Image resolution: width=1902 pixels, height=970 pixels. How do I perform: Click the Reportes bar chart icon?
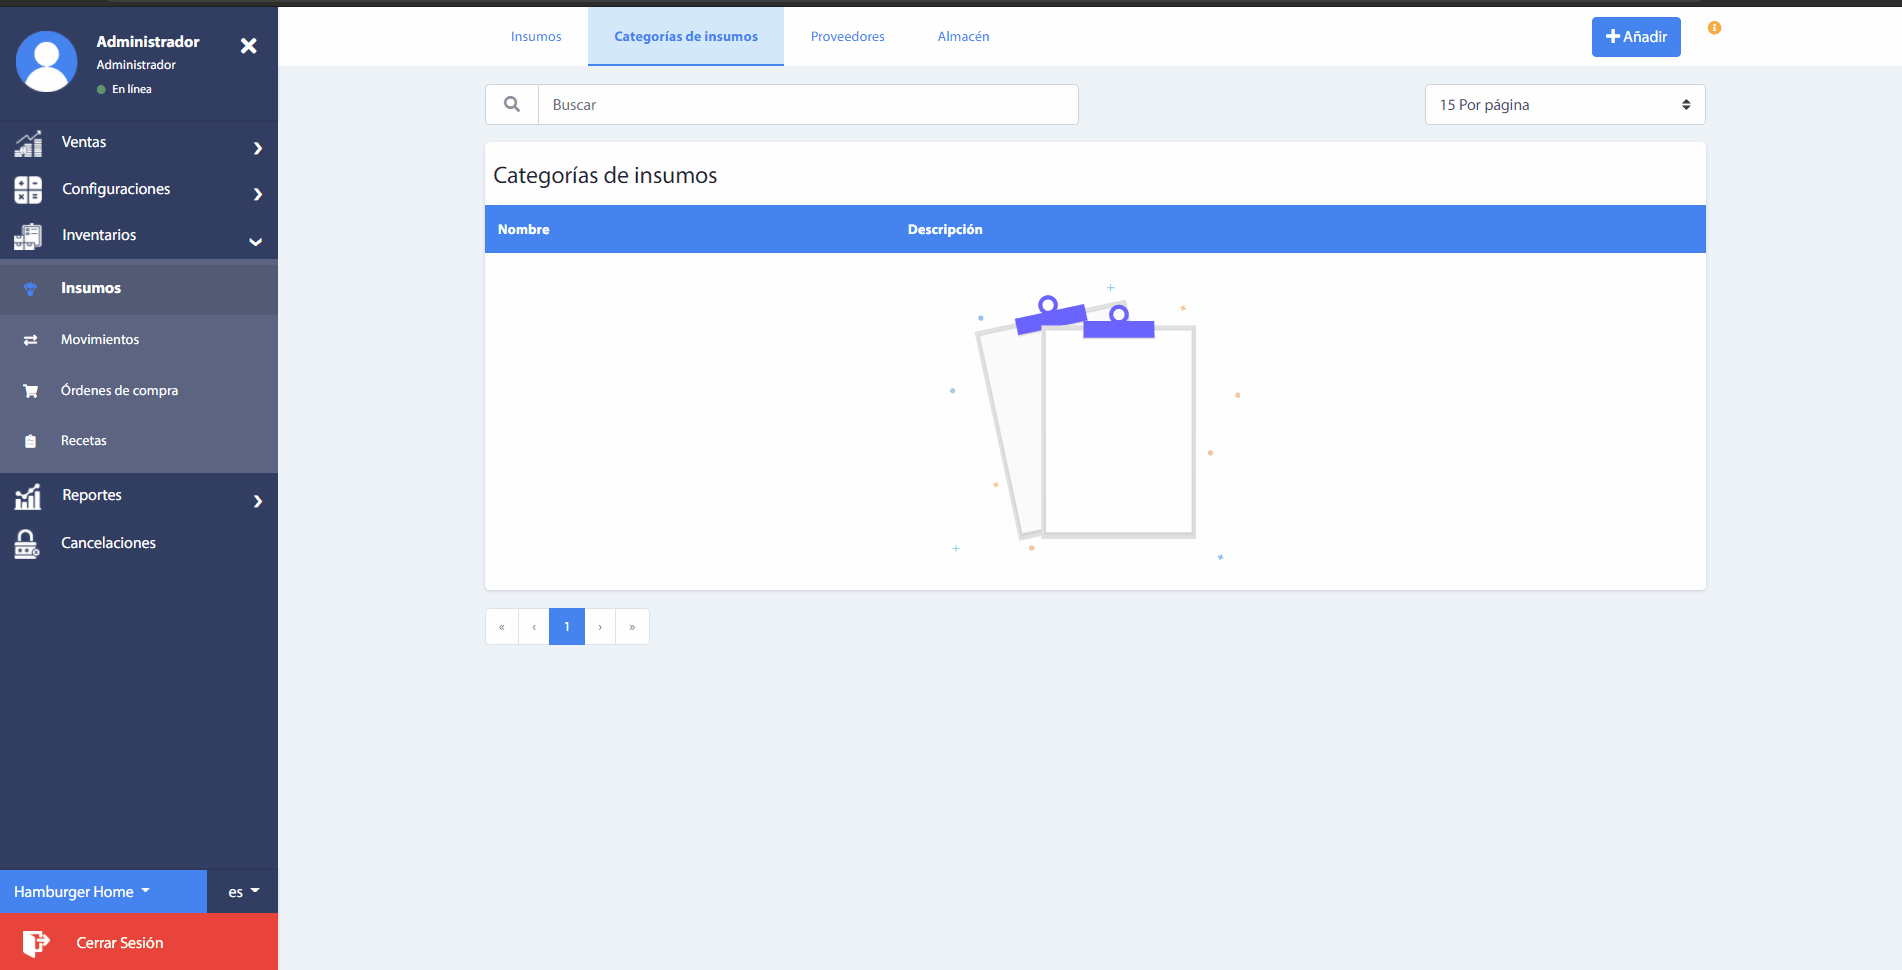point(28,496)
